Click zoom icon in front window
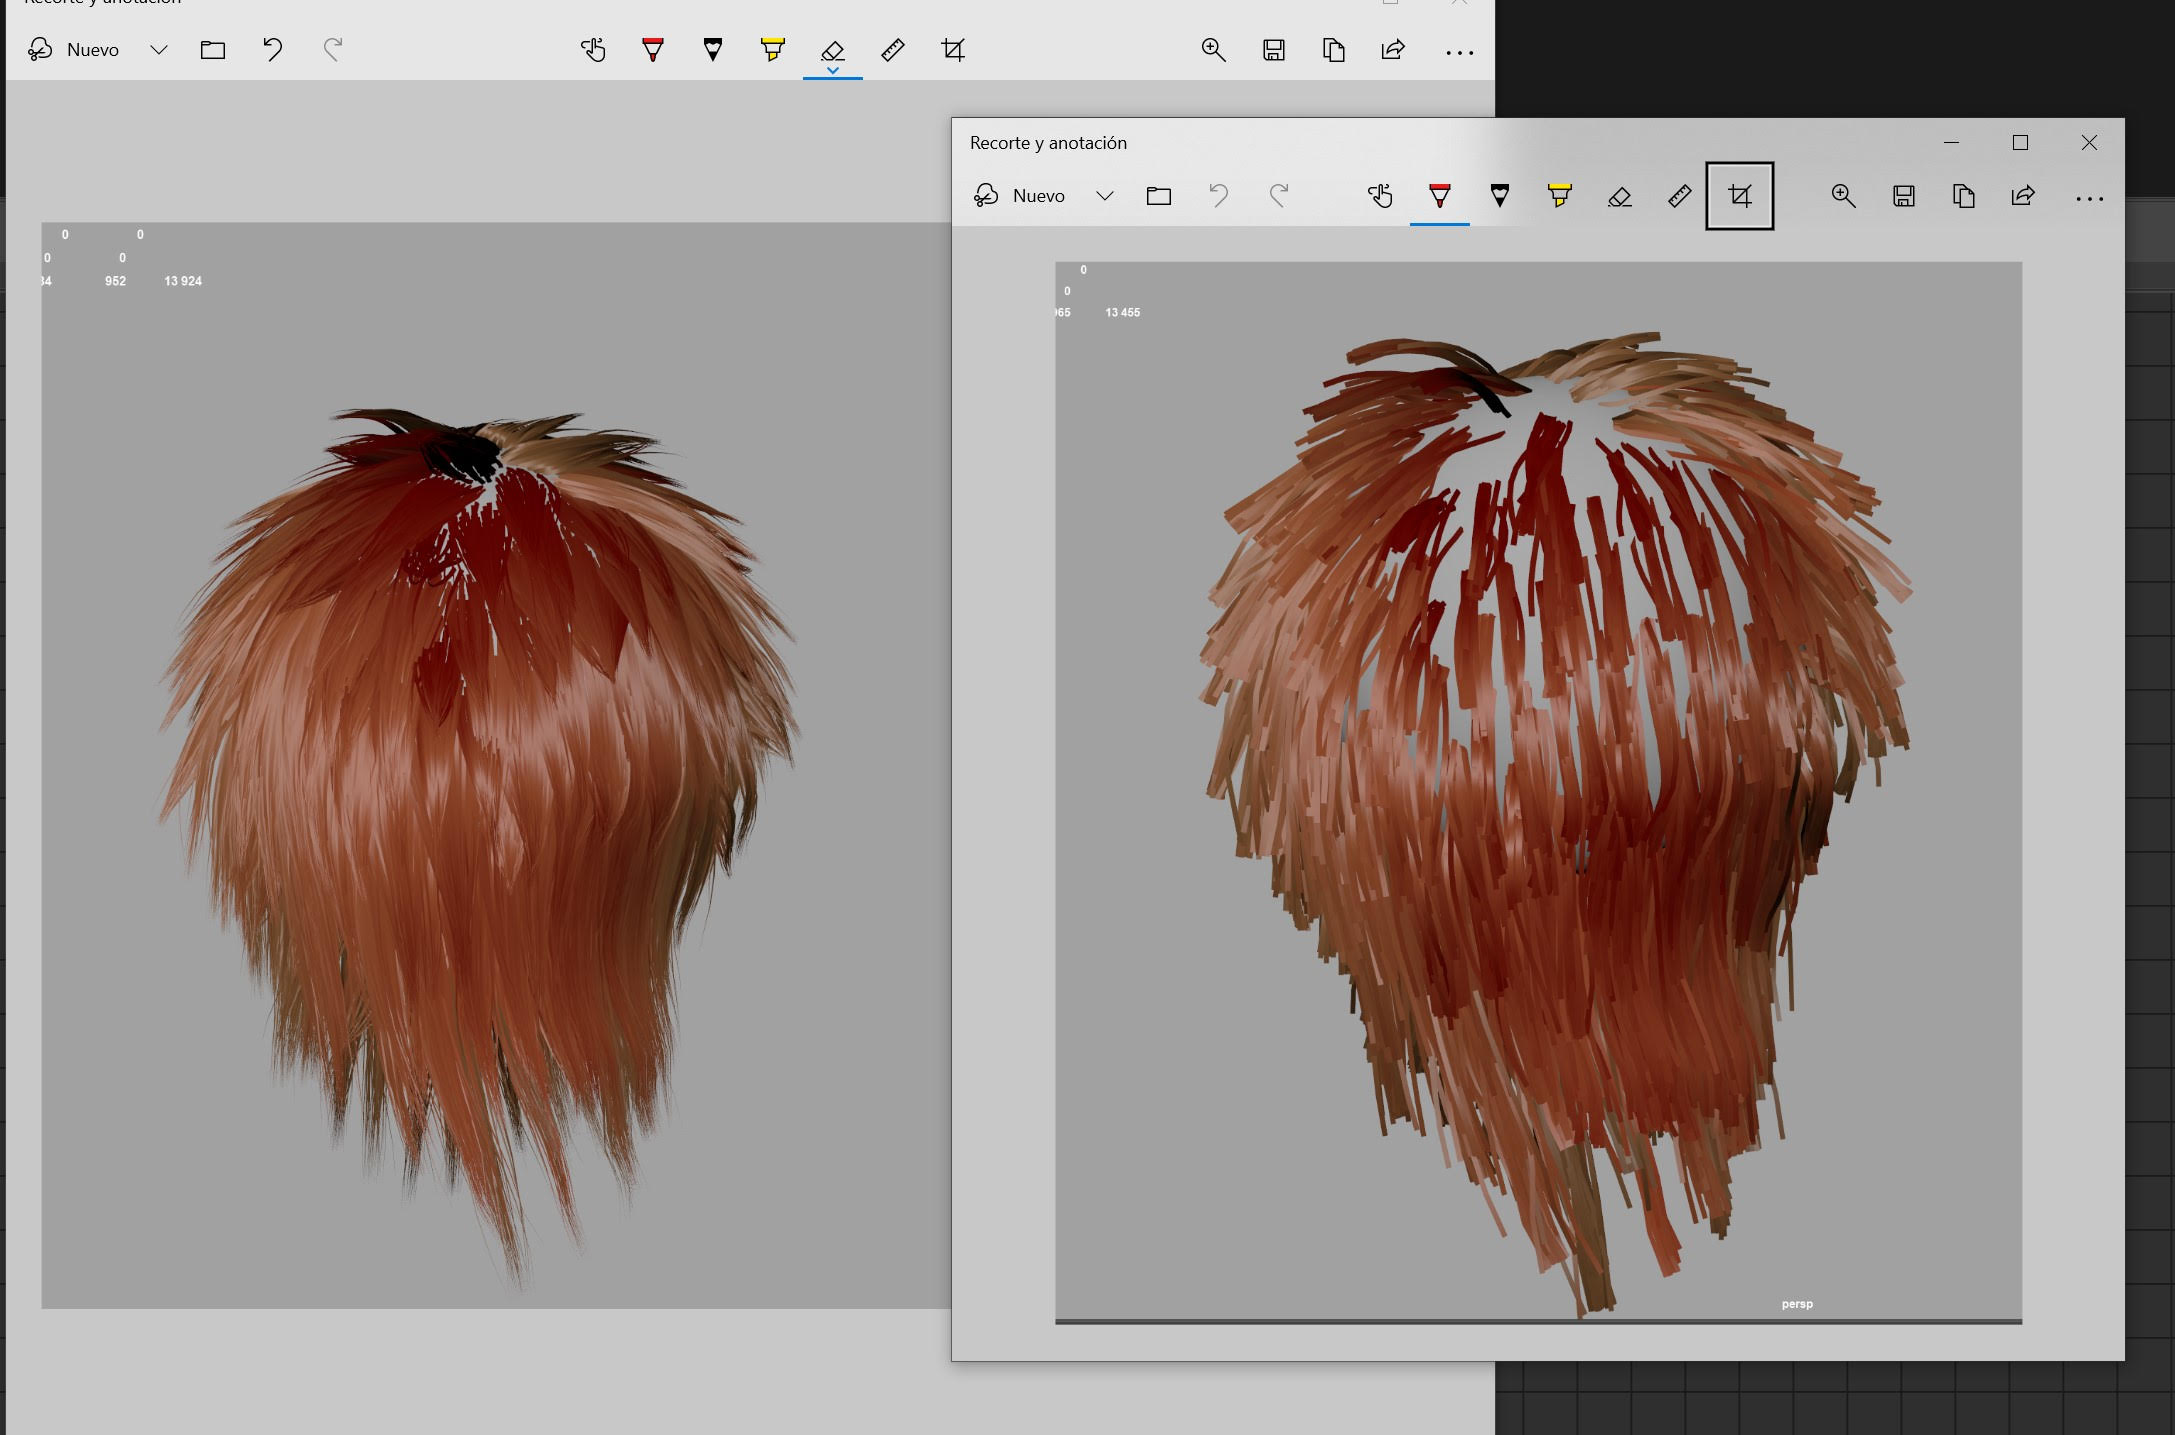Viewport: 2175px width, 1435px height. click(1843, 196)
